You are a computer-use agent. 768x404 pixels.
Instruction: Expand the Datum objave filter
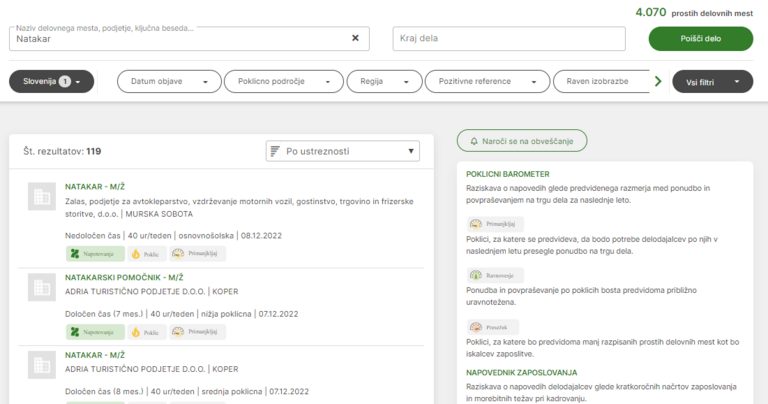[168, 81]
